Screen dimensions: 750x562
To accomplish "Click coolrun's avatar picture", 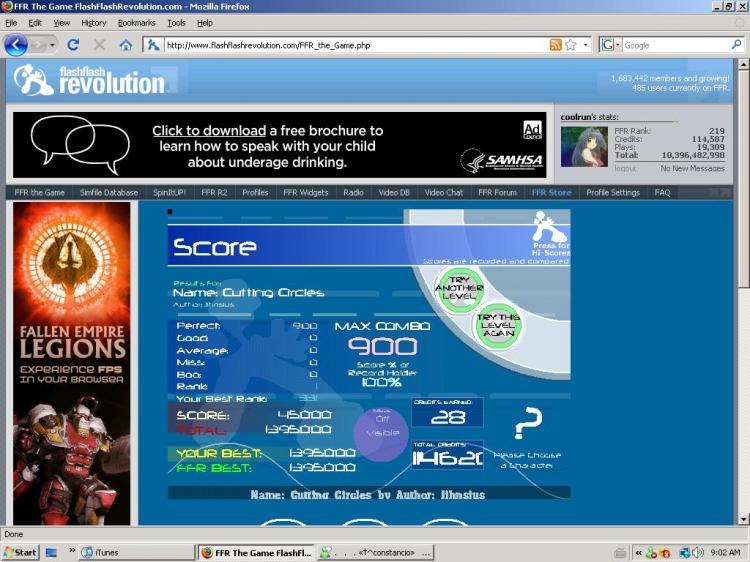I will point(584,147).
